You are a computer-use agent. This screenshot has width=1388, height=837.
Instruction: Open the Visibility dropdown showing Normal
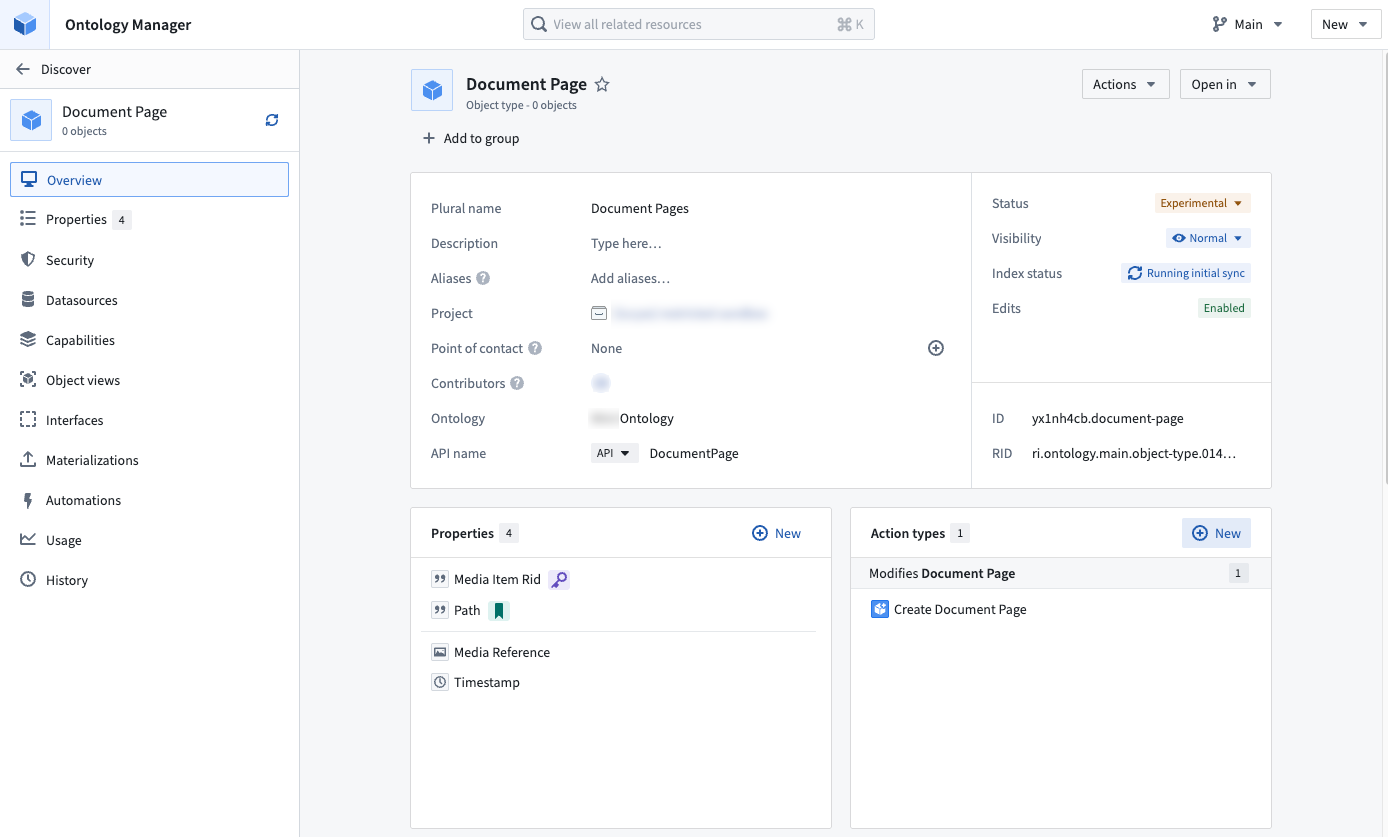coord(1208,238)
